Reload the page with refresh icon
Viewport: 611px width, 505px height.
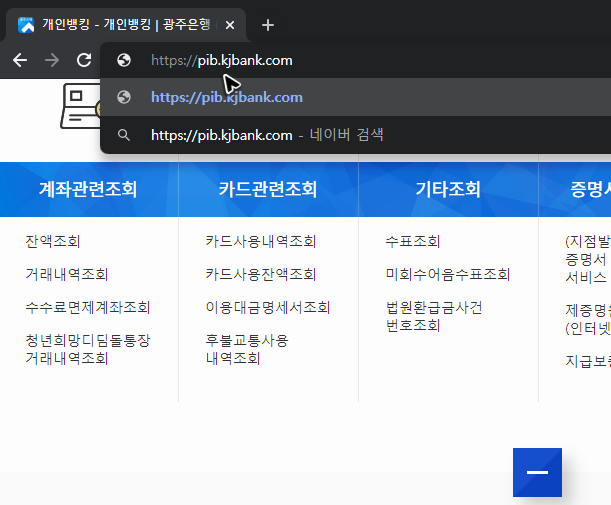click(x=84, y=60)
